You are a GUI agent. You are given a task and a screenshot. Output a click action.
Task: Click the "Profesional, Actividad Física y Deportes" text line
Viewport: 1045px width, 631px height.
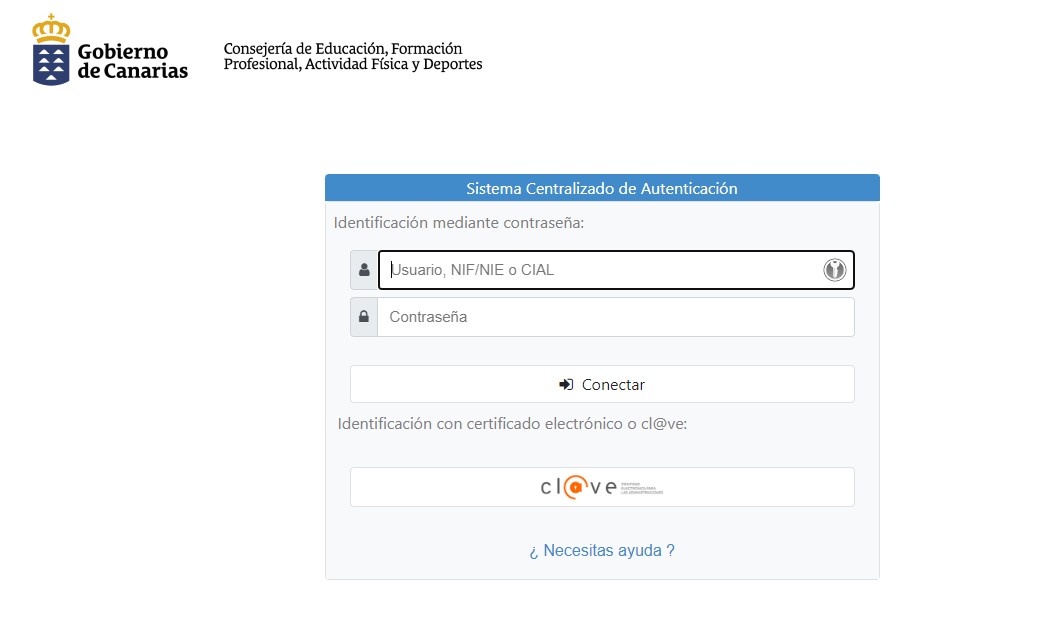click(353, 65)
